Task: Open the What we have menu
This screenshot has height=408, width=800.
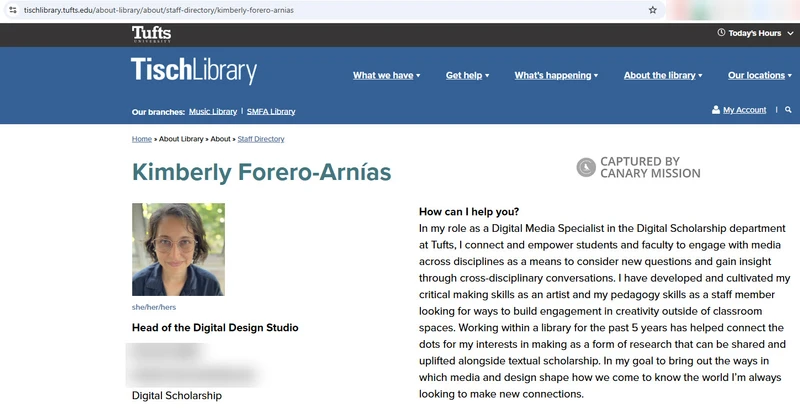Action: (386, 75)
